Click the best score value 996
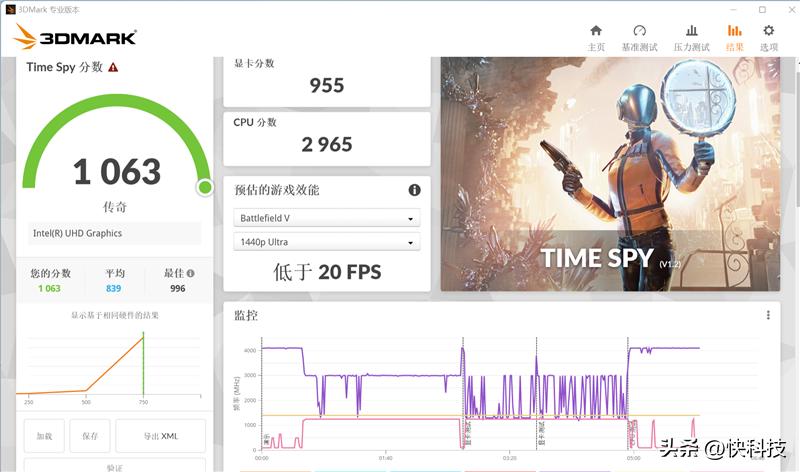This screenshot has height=472, width=800. click(x=178, y=288)
